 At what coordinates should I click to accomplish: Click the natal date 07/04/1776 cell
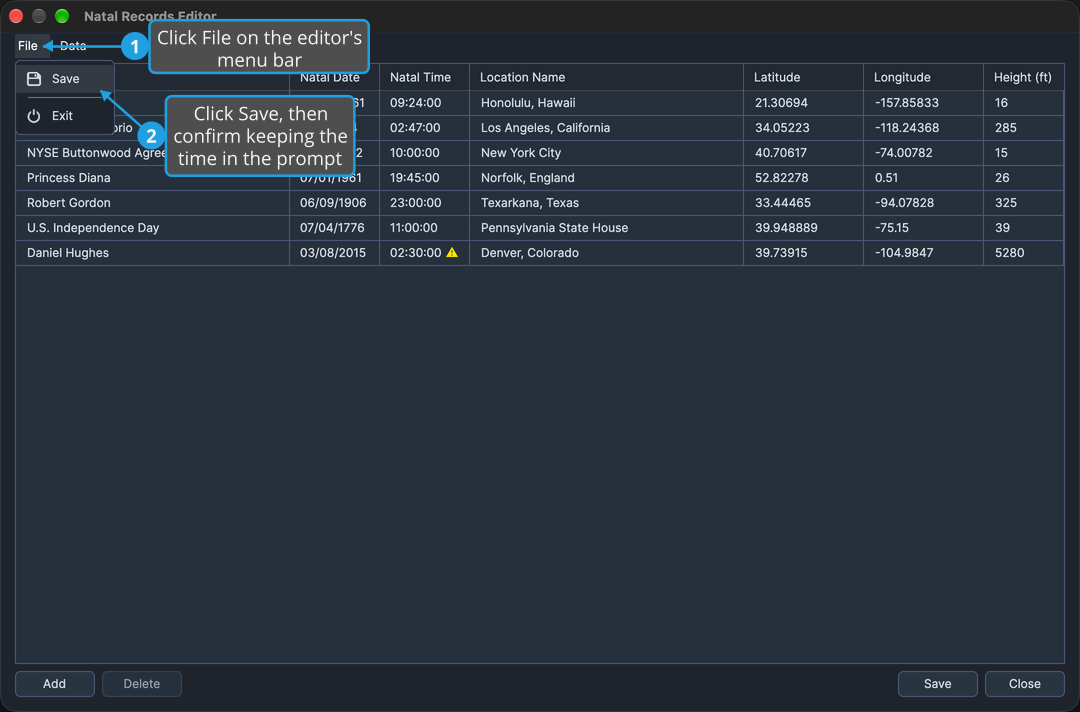pos(334,228)
